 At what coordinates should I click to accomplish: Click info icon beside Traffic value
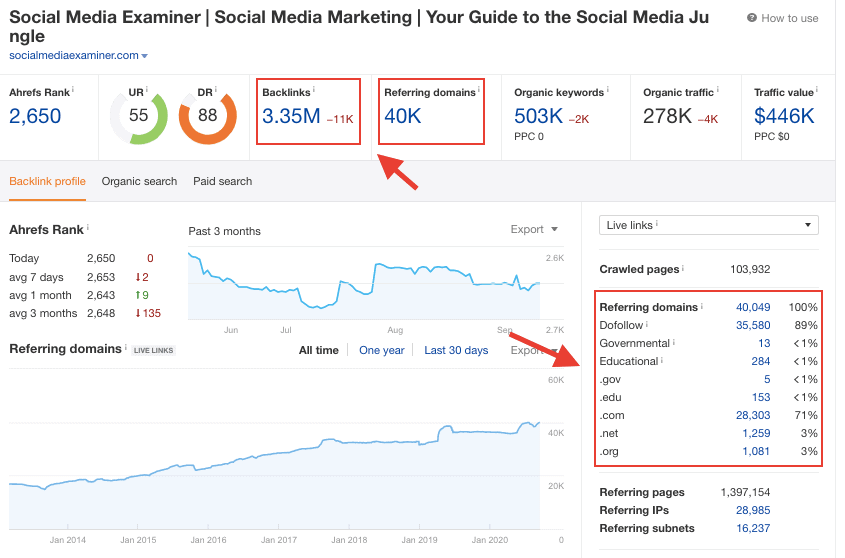click(x=817, y=90)
